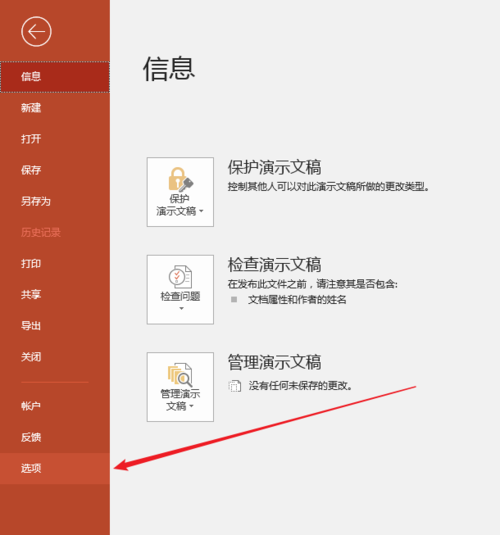The image size is (500, 535).
Task: Expand the 检查问题 dropdown arrow
Action: pos(181,308)
